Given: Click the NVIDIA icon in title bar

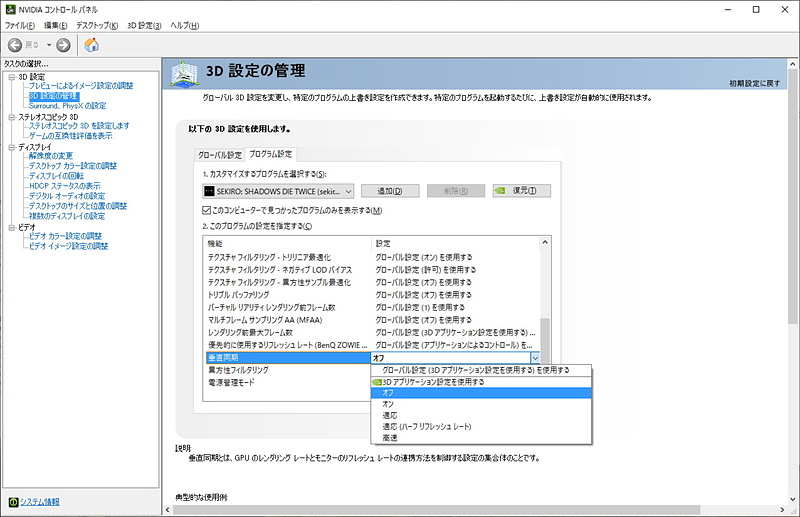Looking at the screenshot, I should (10, 9).
